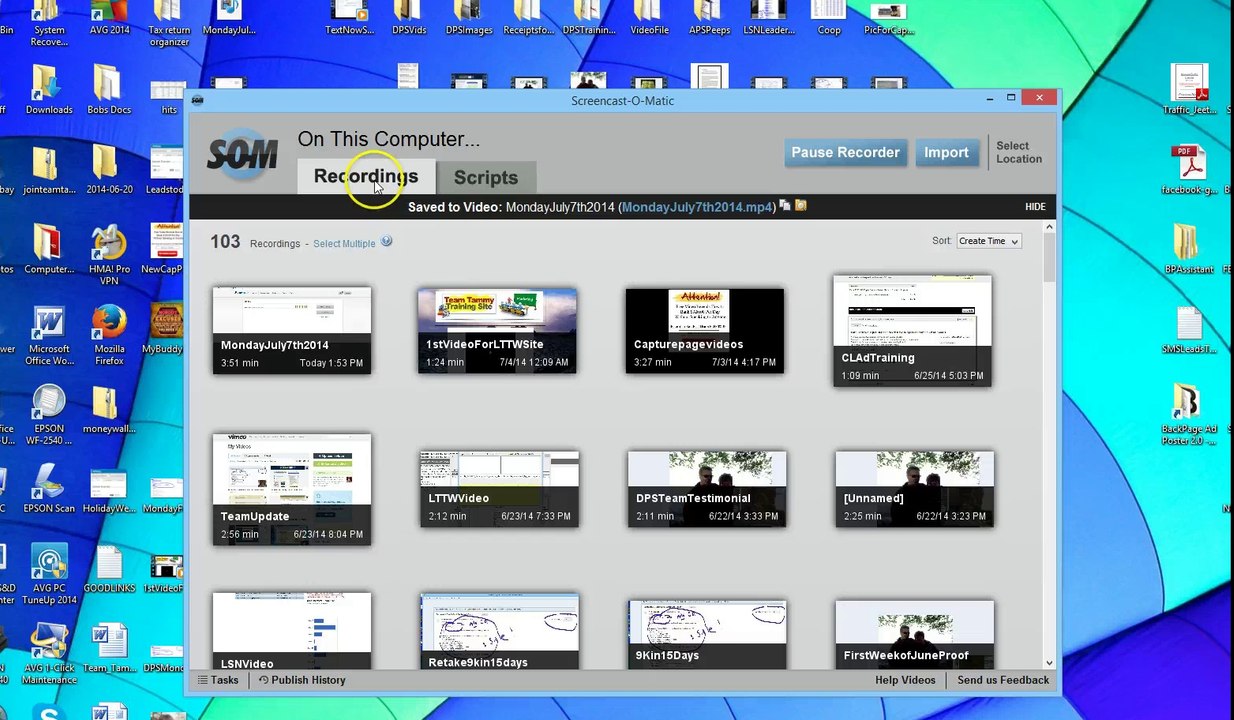Screen dimensions: 1234x720
Task: Open AVG 1-Click Maintenance icon
Action: pyautogui.click(x=49, y=655)
